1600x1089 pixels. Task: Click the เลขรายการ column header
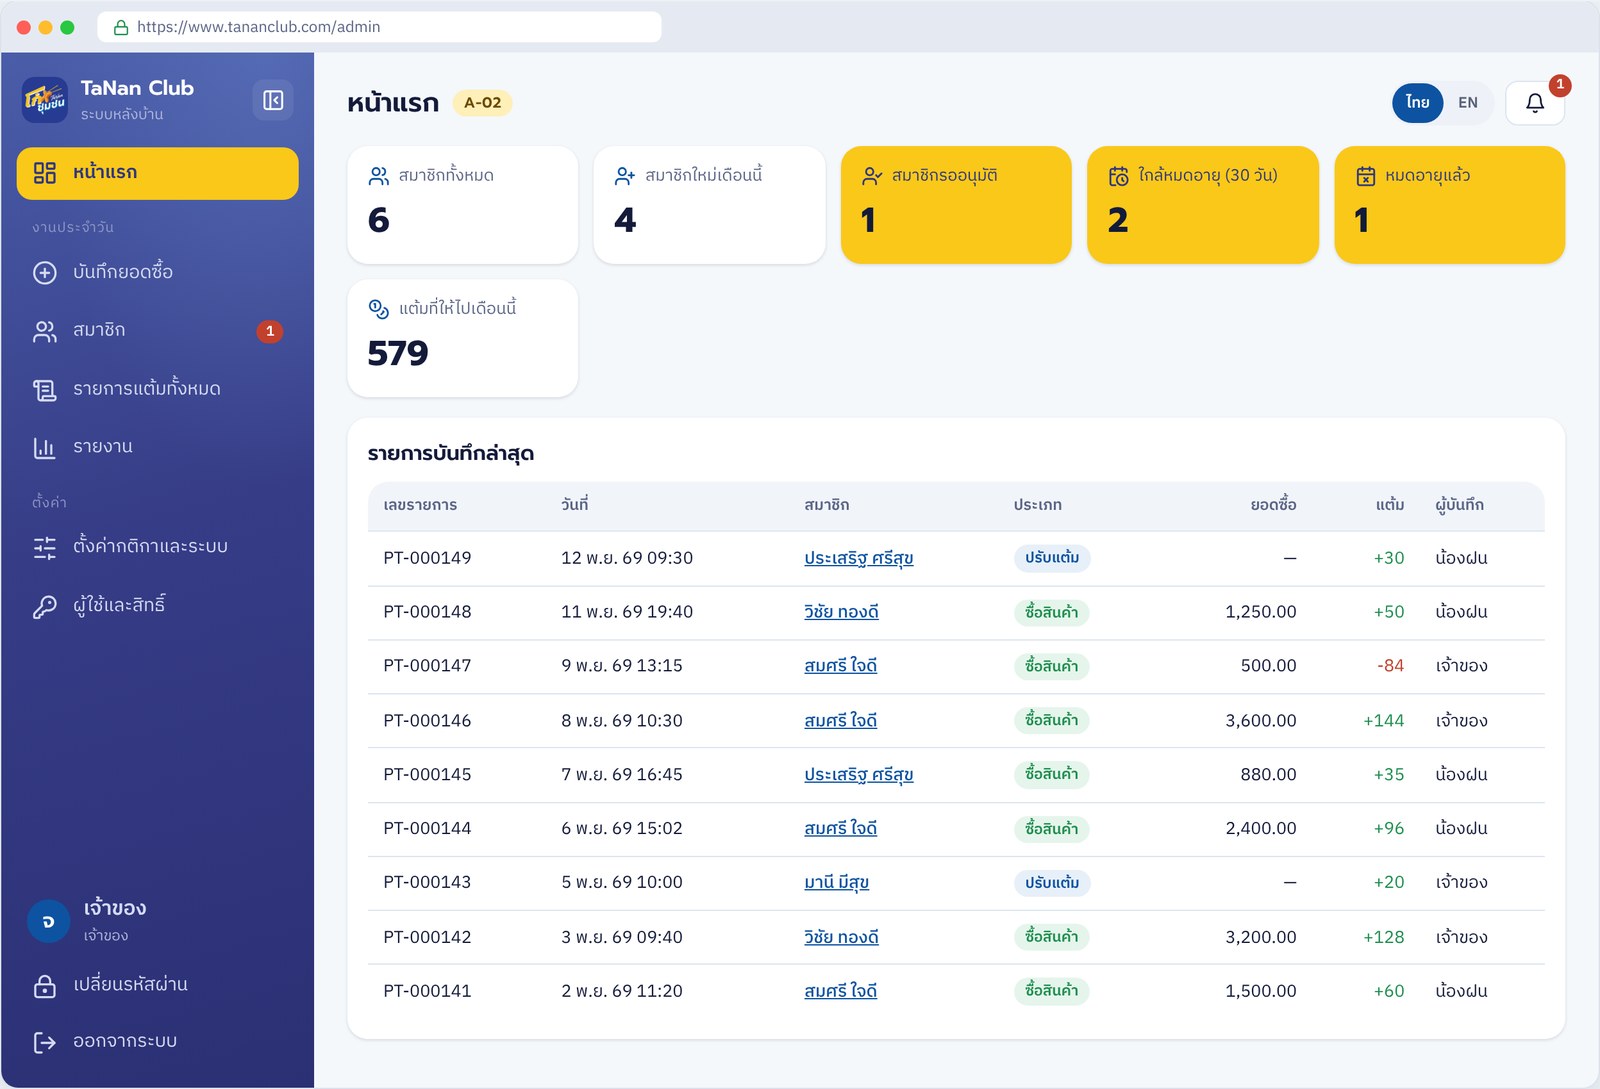tap(420, 505)
